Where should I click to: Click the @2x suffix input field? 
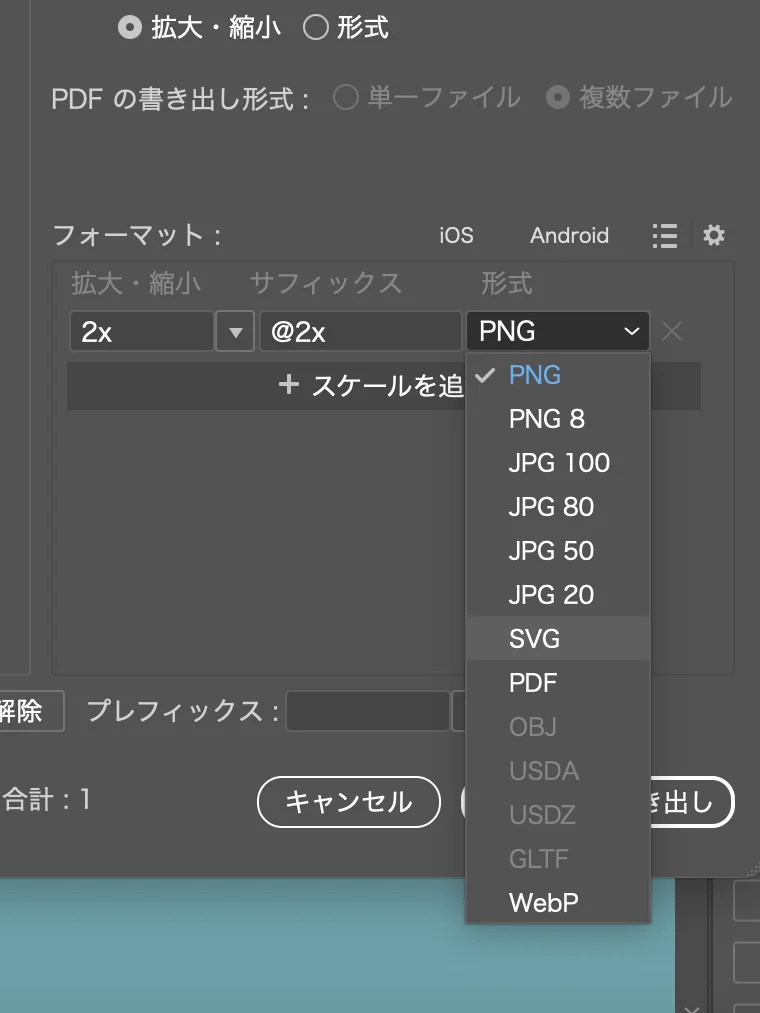coord(360,332)
